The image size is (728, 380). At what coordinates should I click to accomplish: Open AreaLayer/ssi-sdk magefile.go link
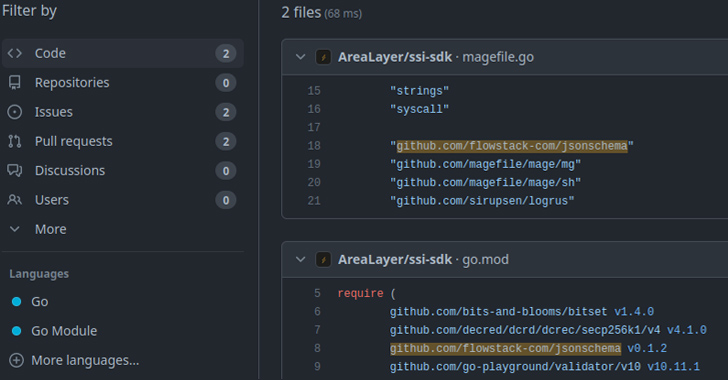point(436,57)
